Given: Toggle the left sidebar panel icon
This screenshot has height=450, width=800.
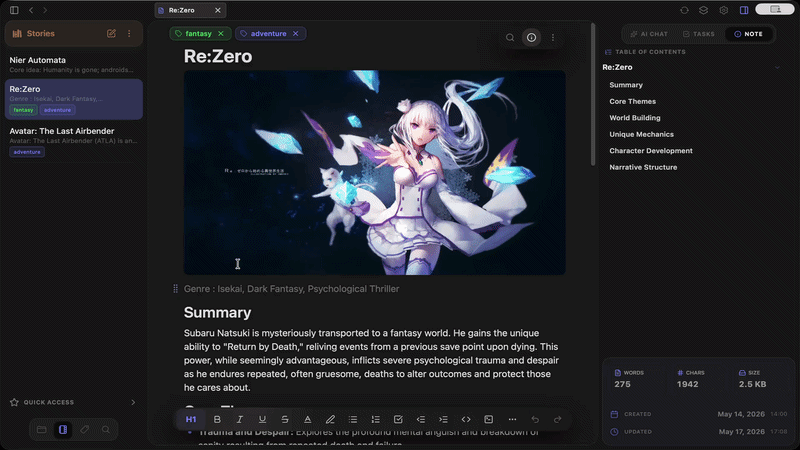Looking at the screenshot, I should tap(14, 10).
